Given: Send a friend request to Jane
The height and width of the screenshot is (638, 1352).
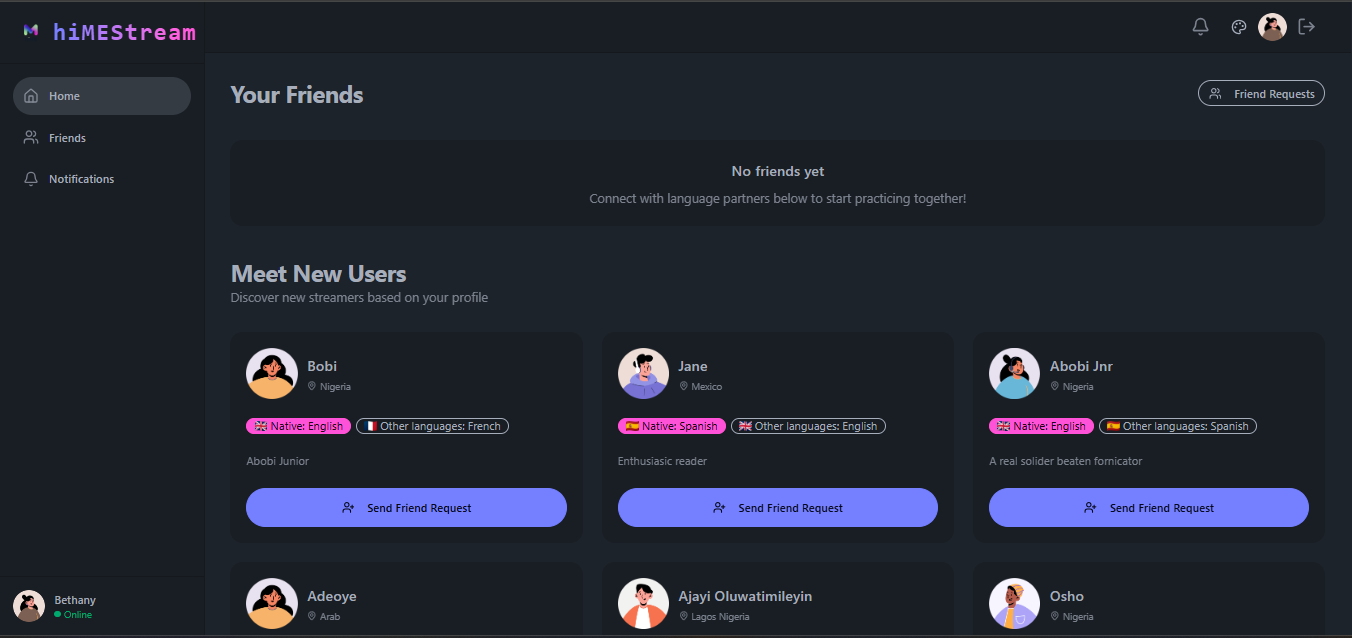Looking at the screenshot, I should point(777,507).
